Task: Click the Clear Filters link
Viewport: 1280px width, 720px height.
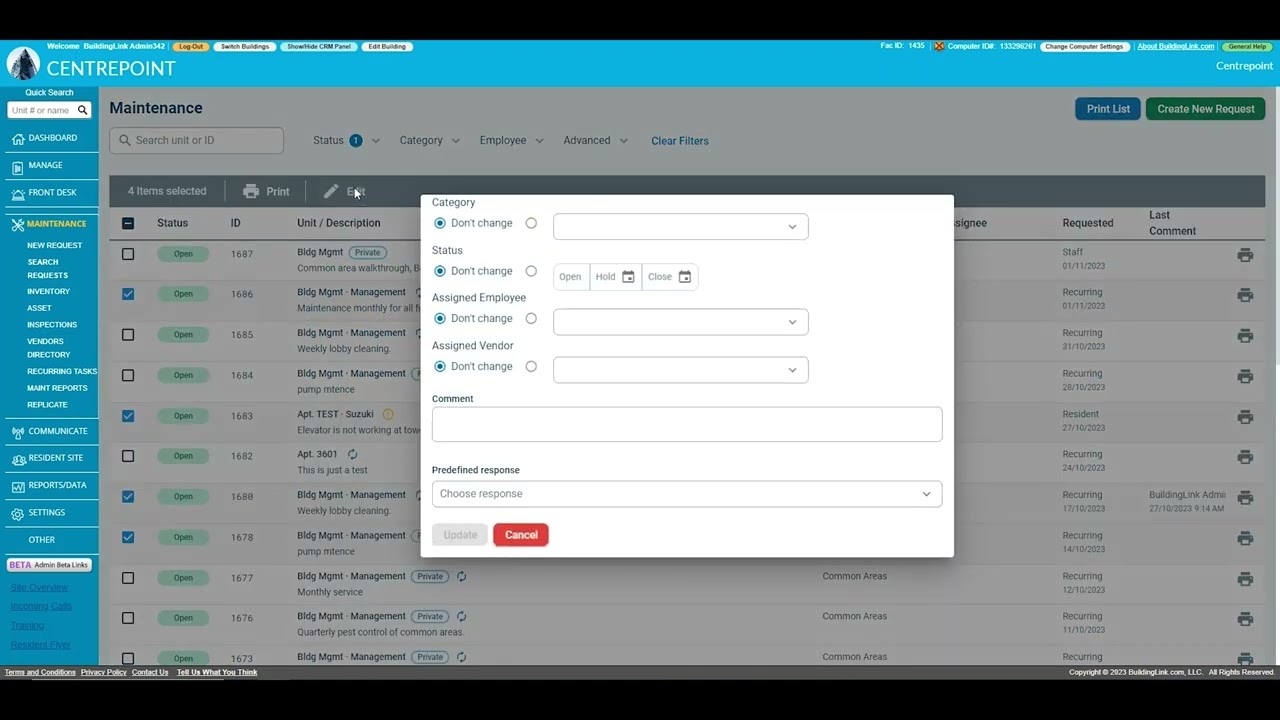Action: click(680, 141)
